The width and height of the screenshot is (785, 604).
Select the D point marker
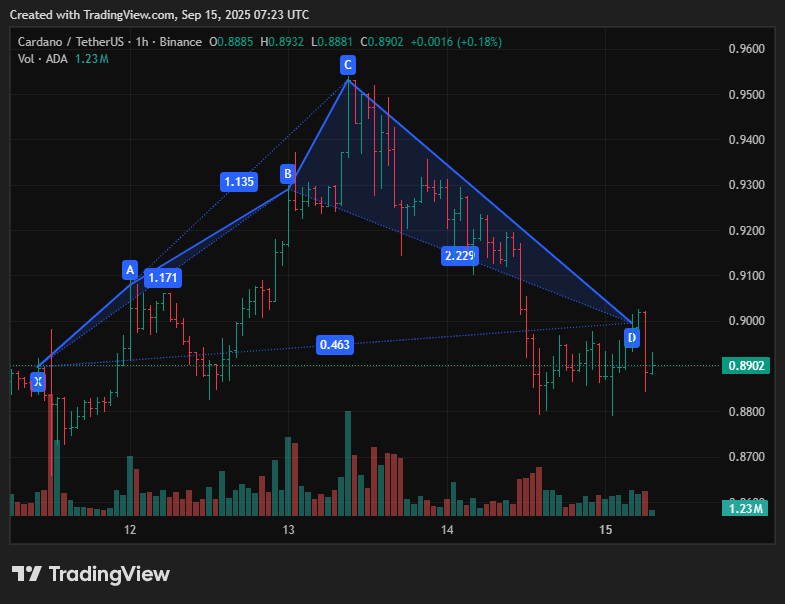coord(632,338)
